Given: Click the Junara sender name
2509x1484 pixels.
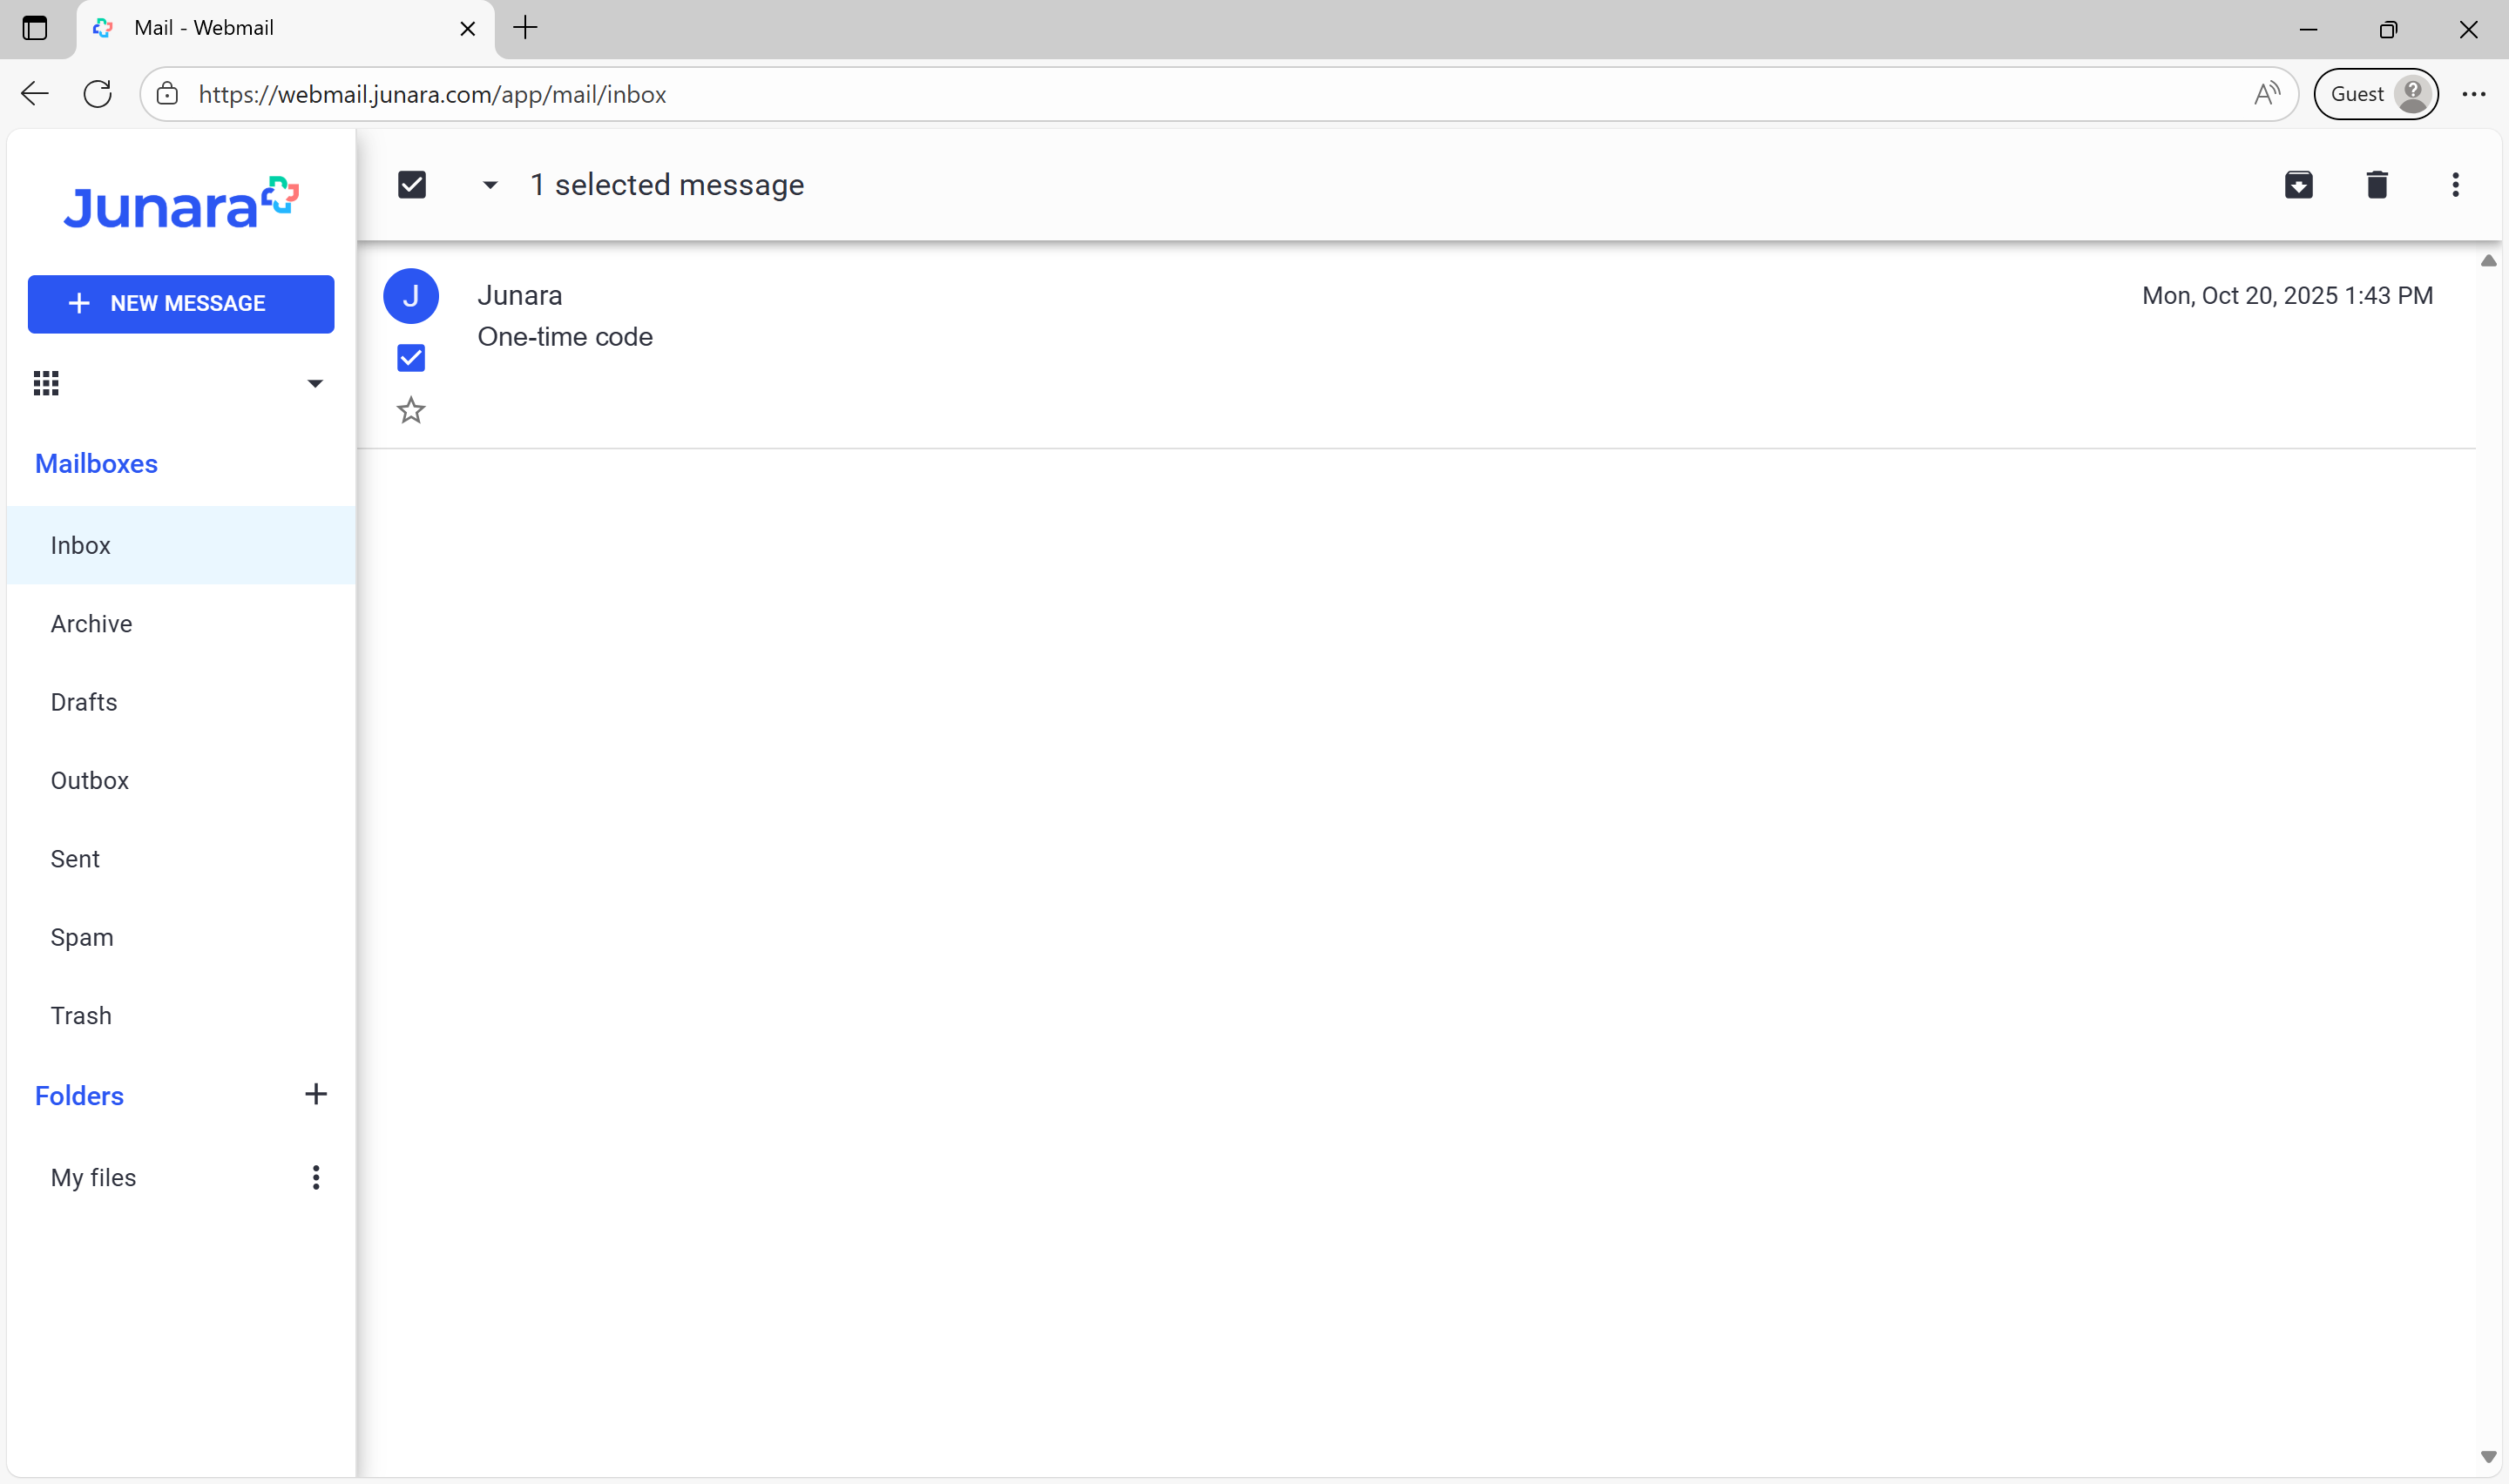Looking at the screenshot, I should (x=520, y=296).
